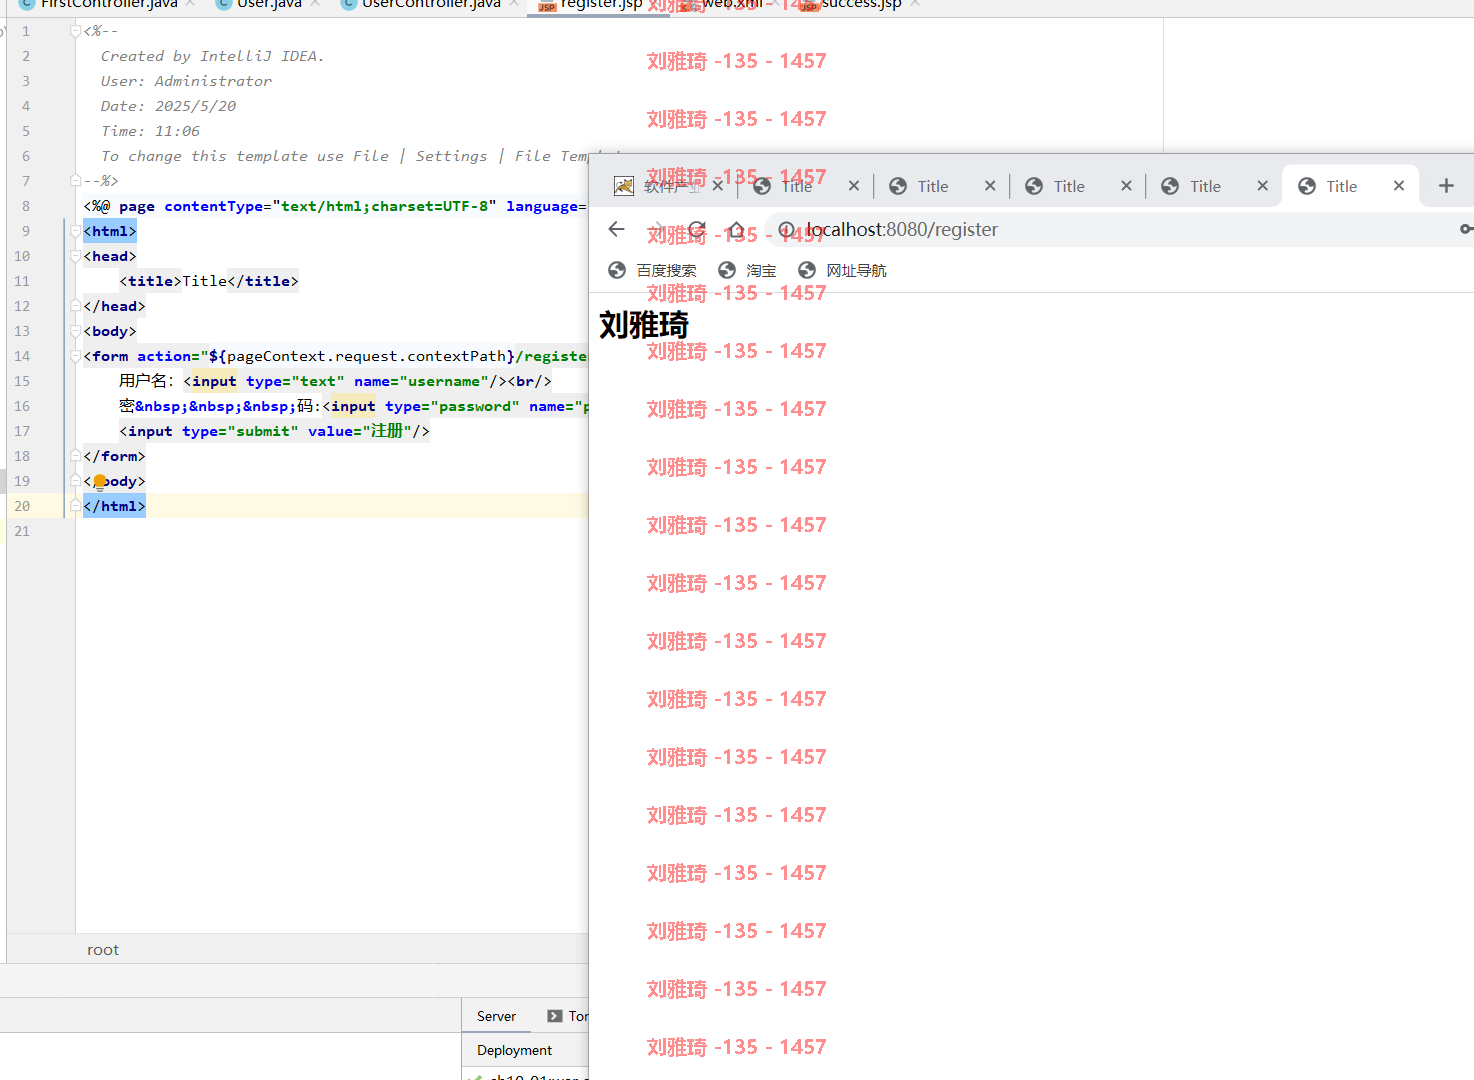Close the UserController.java editor tab
This screenshot has width=1474, height=1080.
pyautogui.click(x=514, y=4)
